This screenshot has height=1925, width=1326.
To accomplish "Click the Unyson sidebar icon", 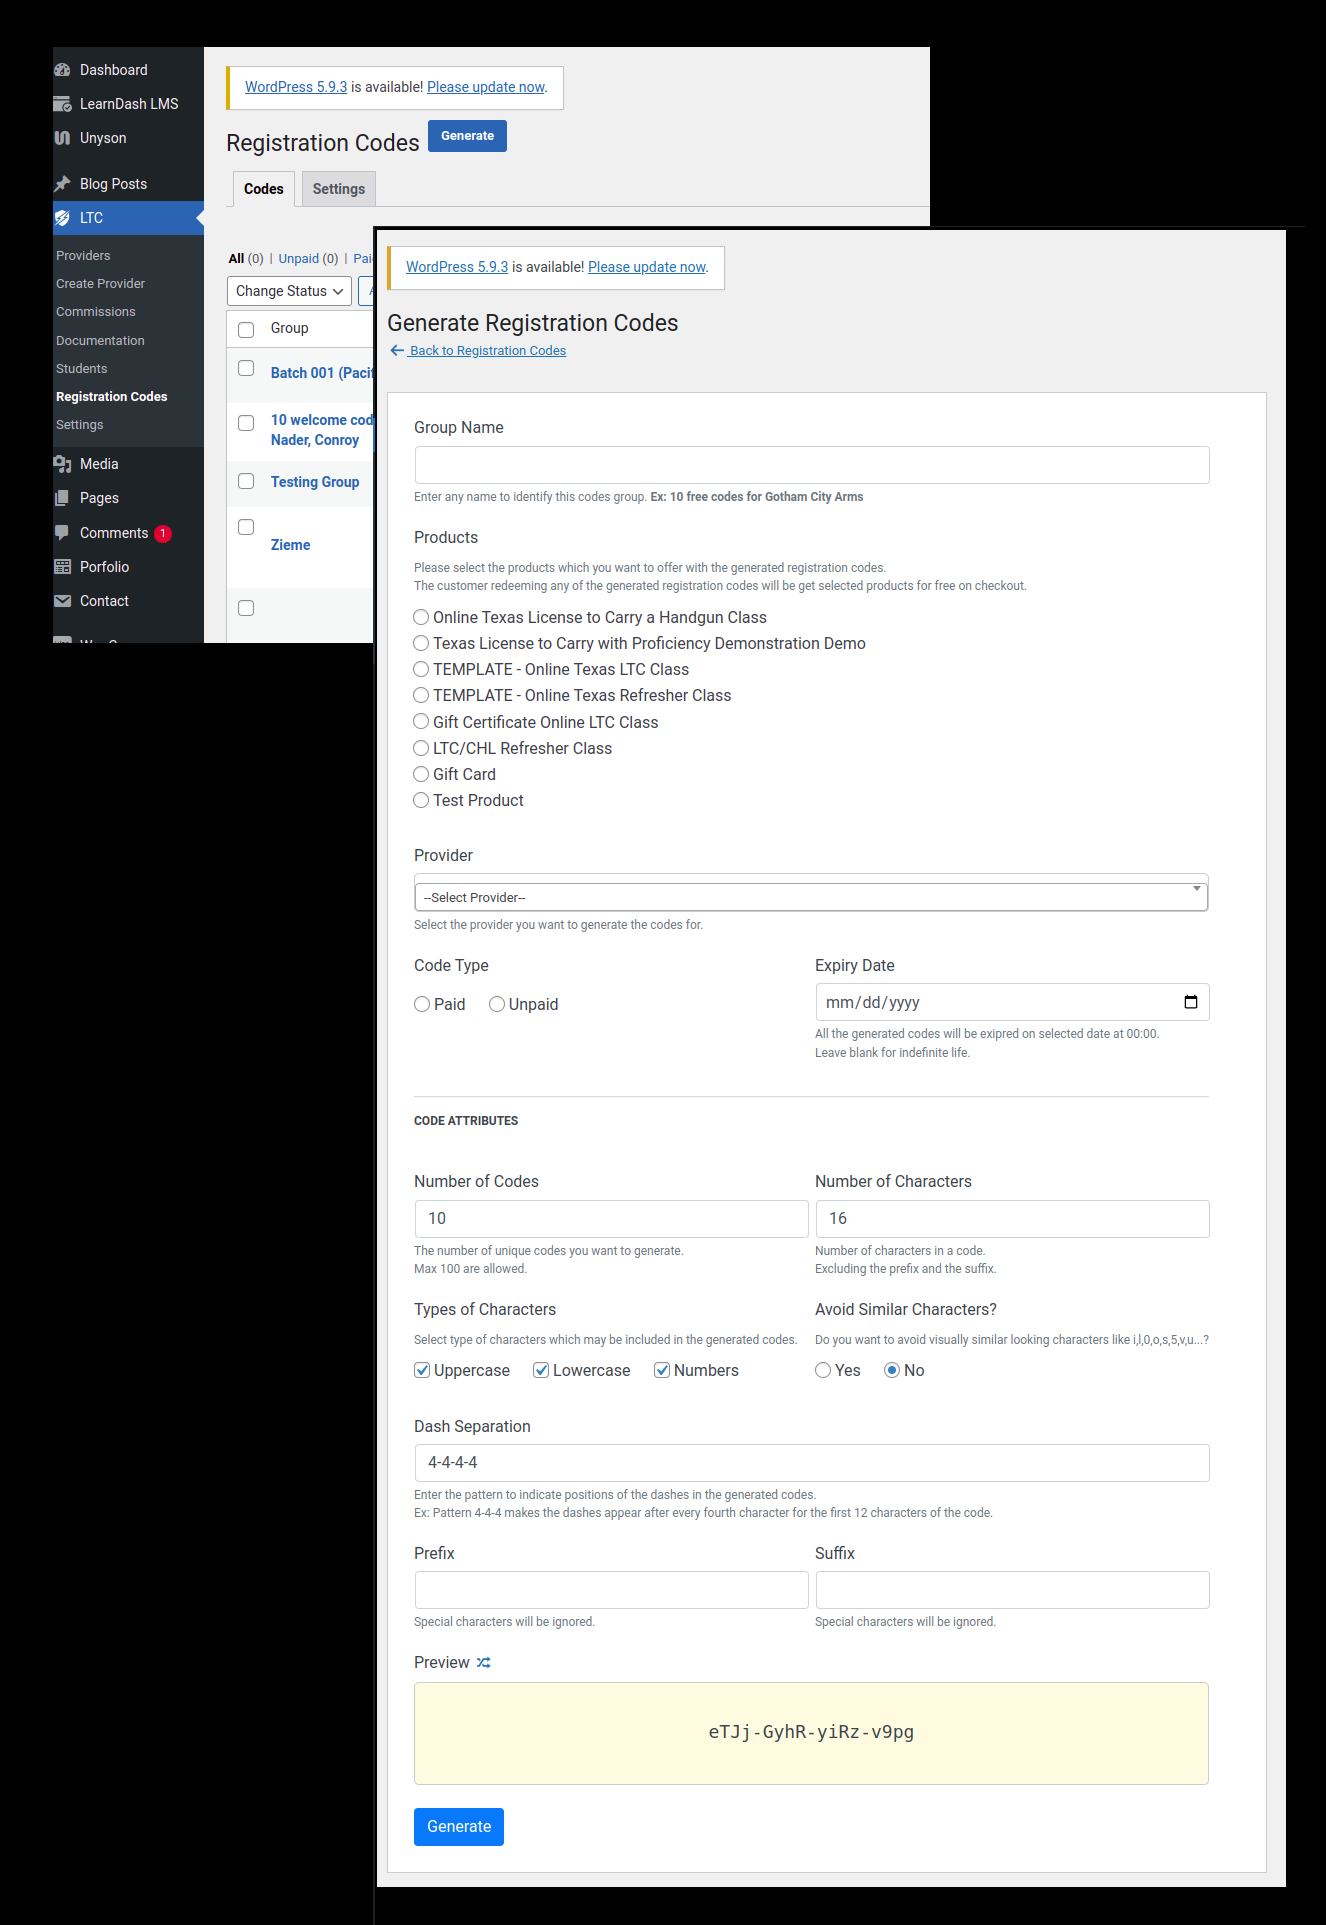I will [62, 138].
